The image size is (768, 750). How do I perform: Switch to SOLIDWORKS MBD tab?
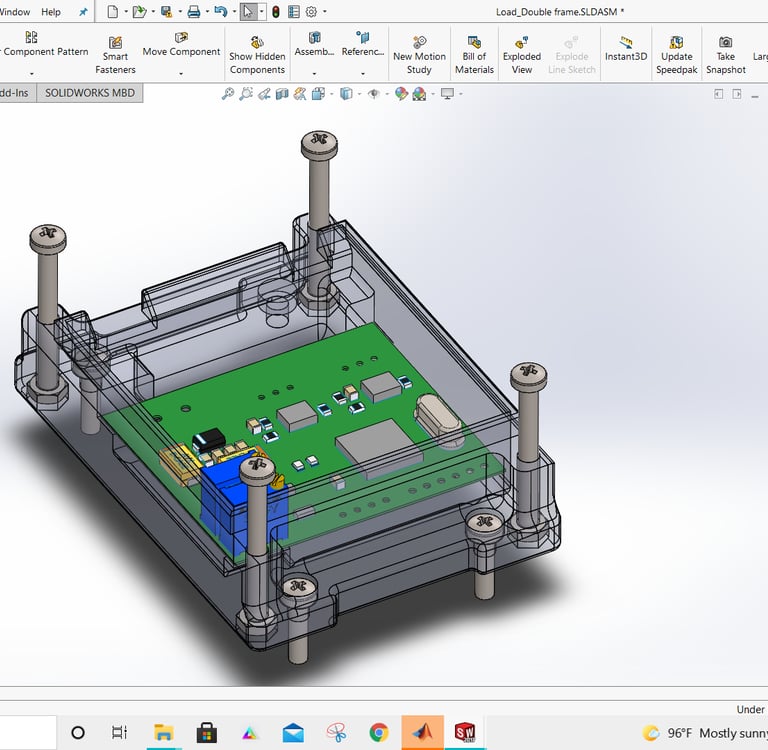pyautogui.click(x=89, y=93)
